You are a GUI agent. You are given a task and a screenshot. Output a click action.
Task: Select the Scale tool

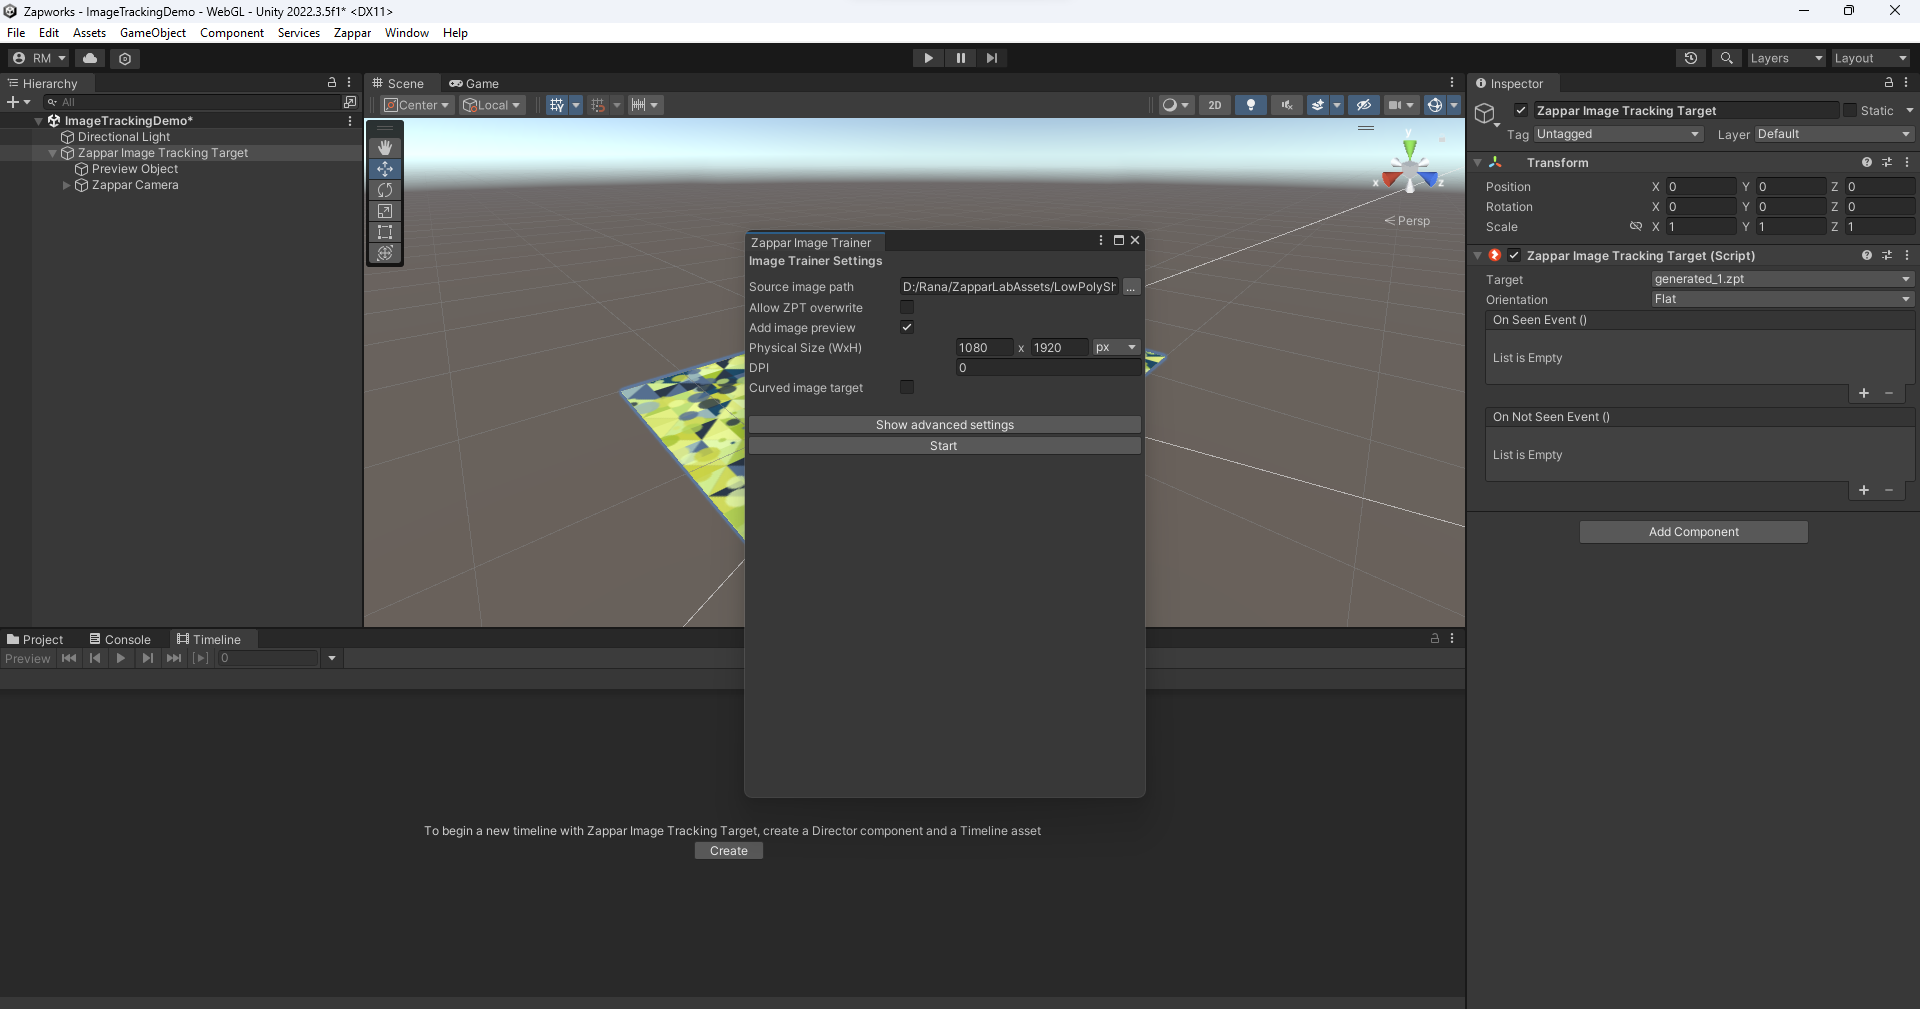click(385, 211)
